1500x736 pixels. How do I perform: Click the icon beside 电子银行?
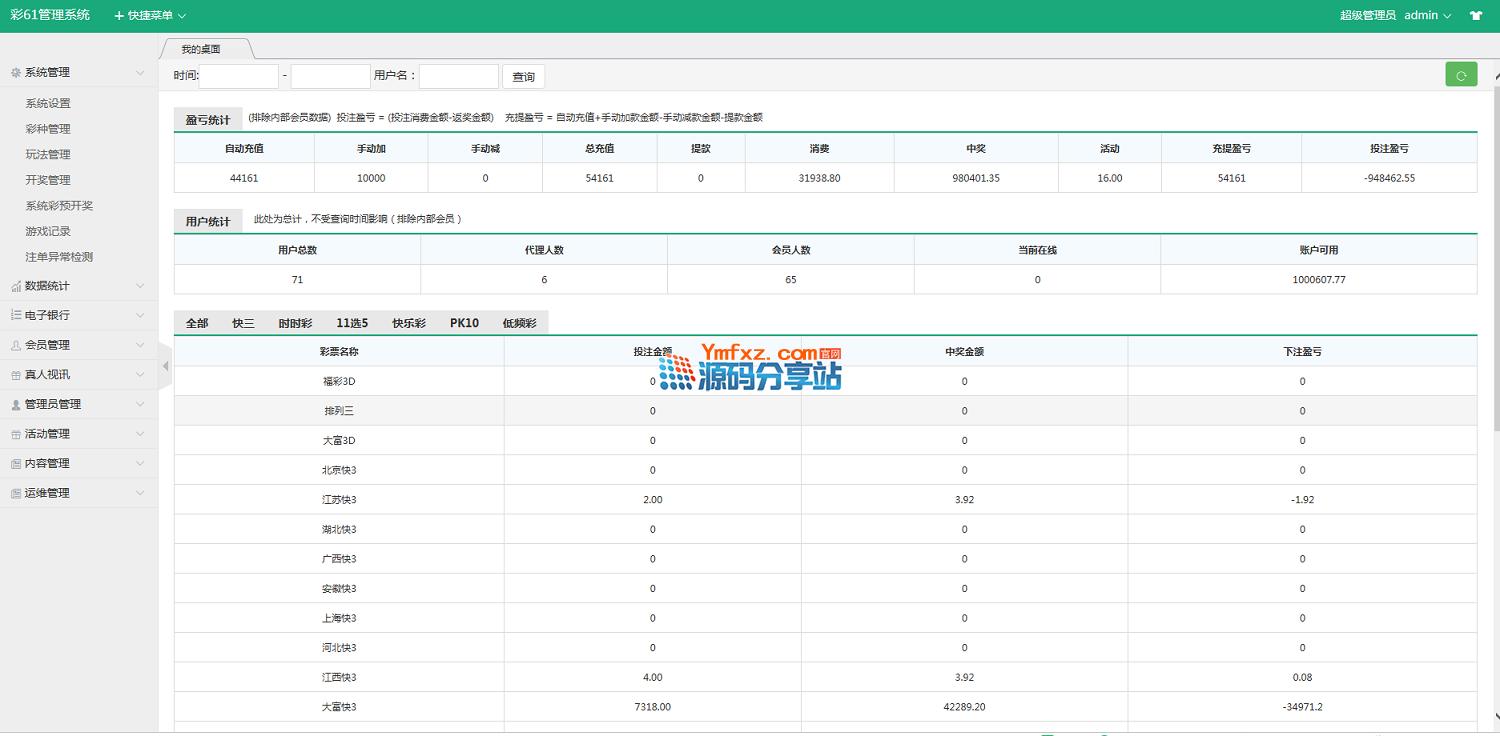pos(15,315)
